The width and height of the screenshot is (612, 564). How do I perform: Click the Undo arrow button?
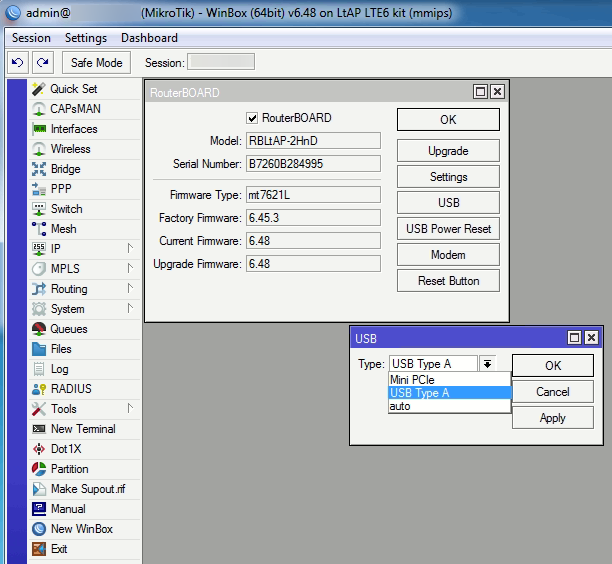point(18,62)
